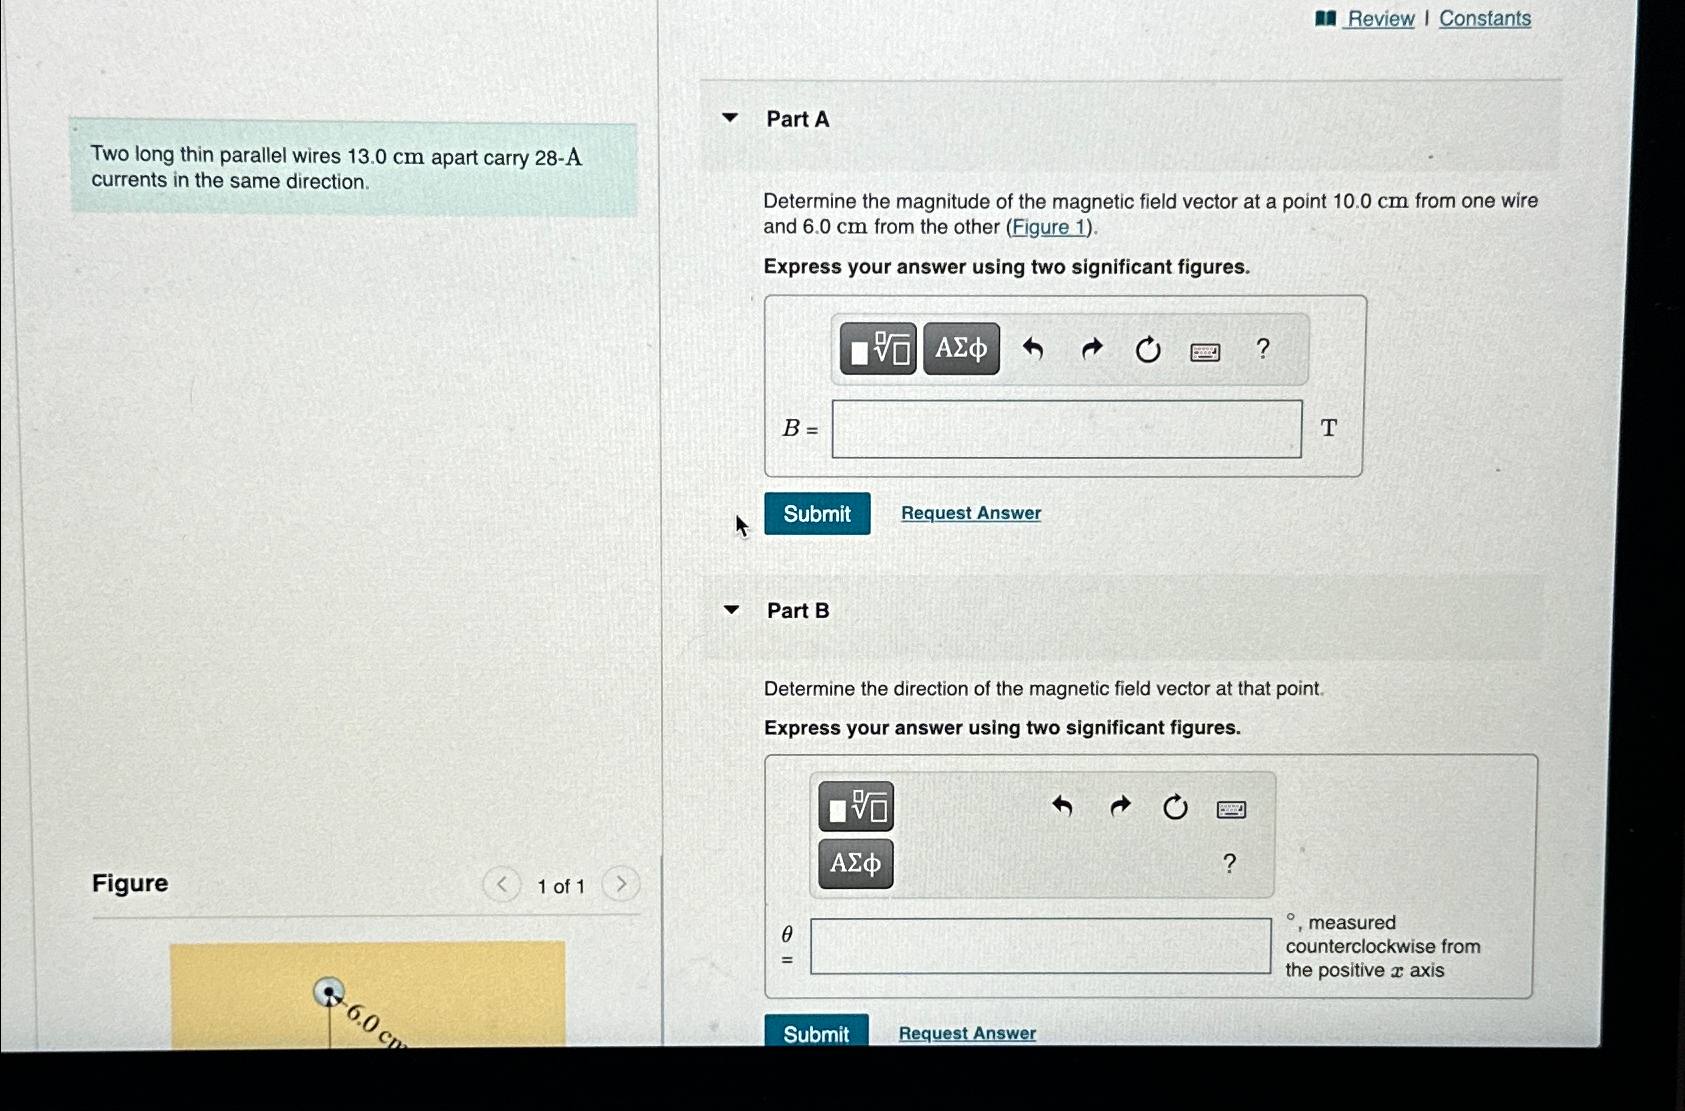
Task: Show keyboard shortcuts in Part A
Action: tap(1205, 352)
